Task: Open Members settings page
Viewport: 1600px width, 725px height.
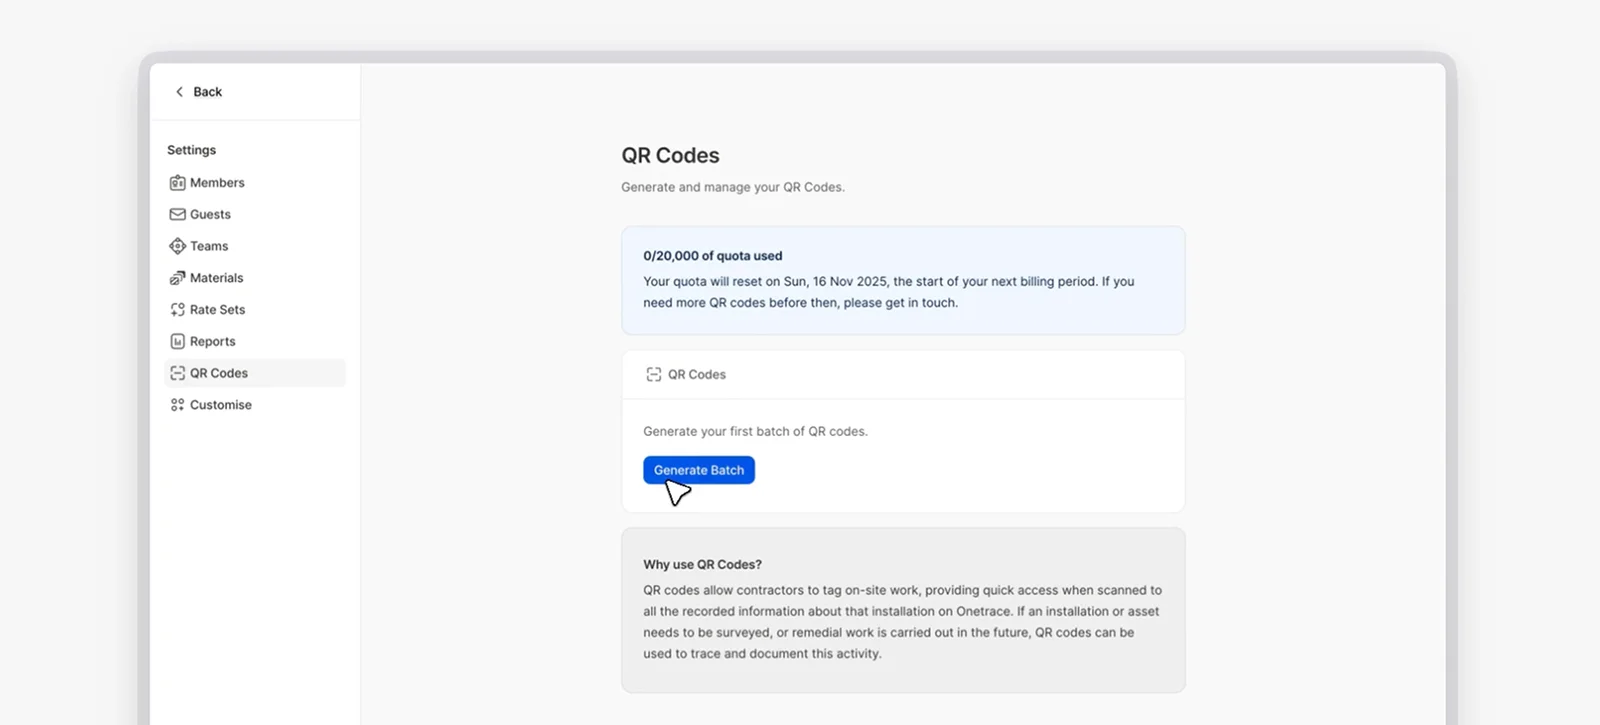Action: click(x=255, y=183)
